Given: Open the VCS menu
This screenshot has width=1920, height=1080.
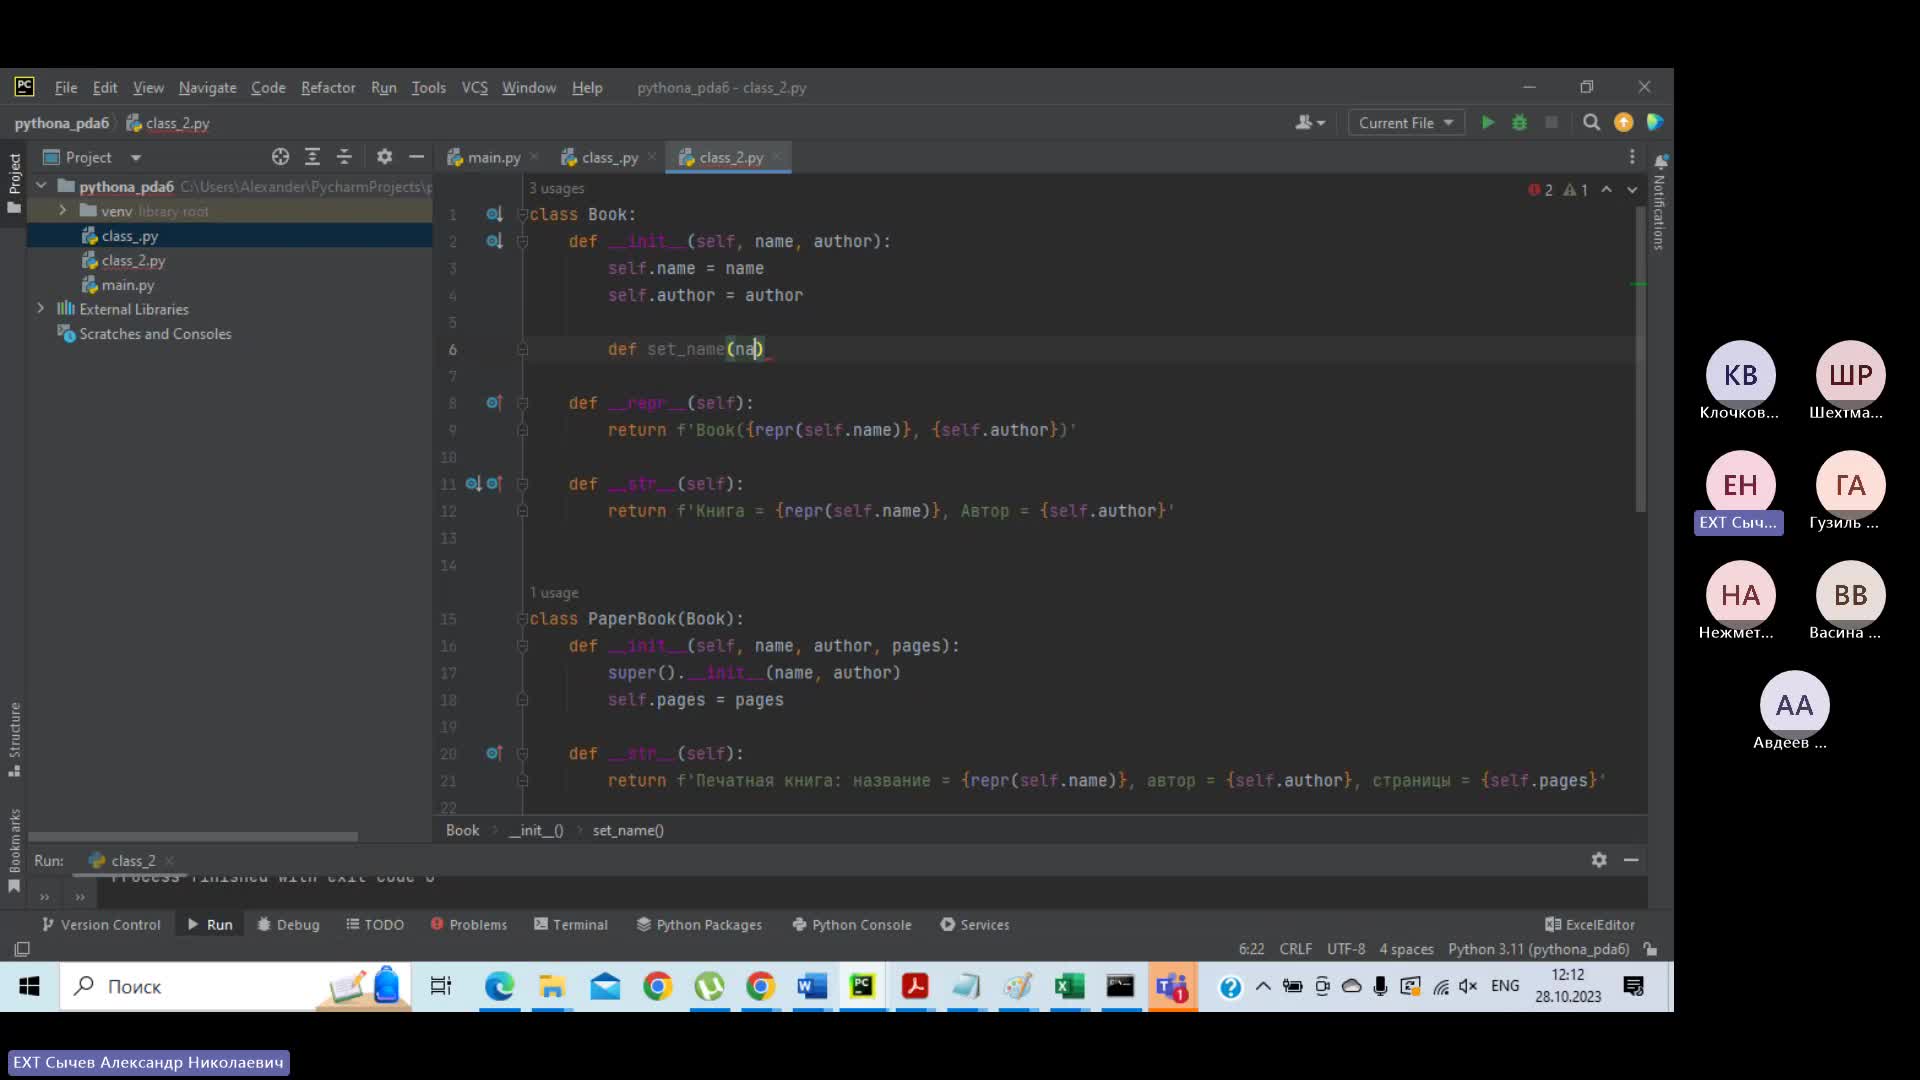Looking at the screenshot, I should tap(475, 88).
